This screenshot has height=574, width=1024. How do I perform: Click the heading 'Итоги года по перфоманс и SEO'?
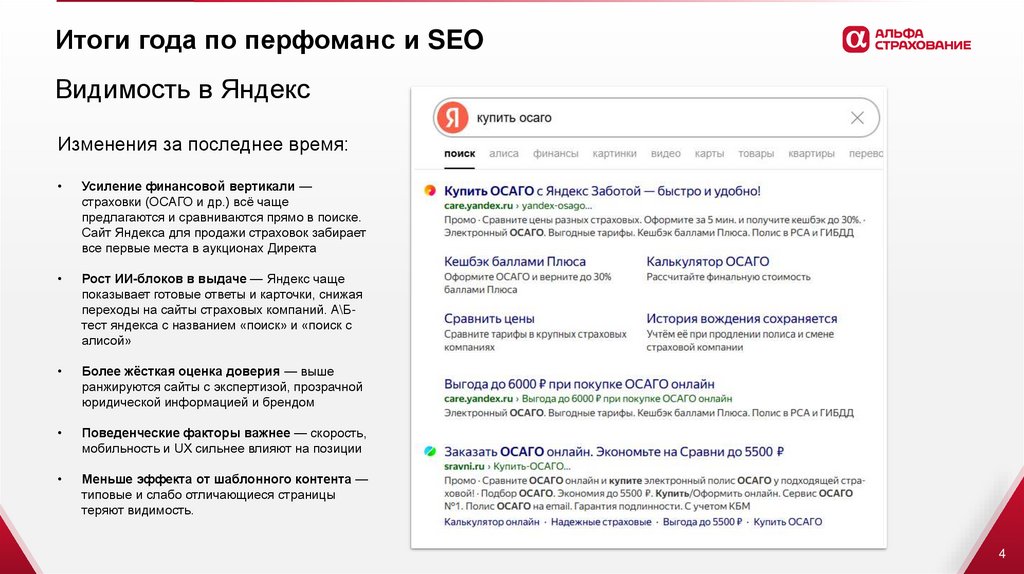tap(269, 40)
